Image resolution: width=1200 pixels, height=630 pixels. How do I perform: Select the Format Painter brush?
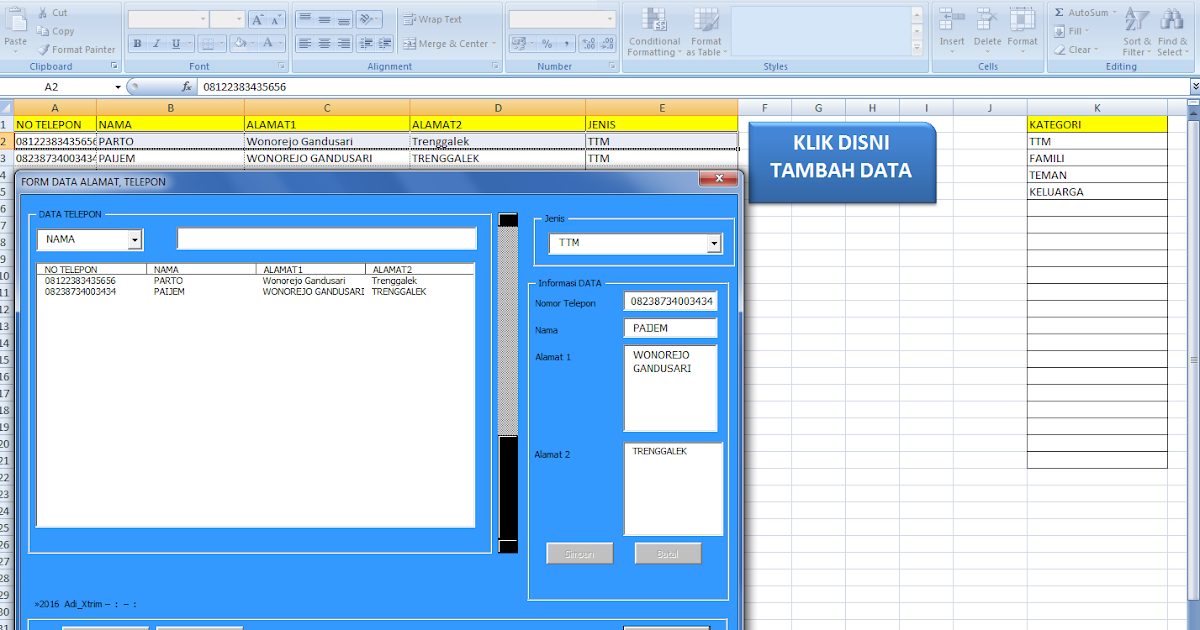point(43,49)
